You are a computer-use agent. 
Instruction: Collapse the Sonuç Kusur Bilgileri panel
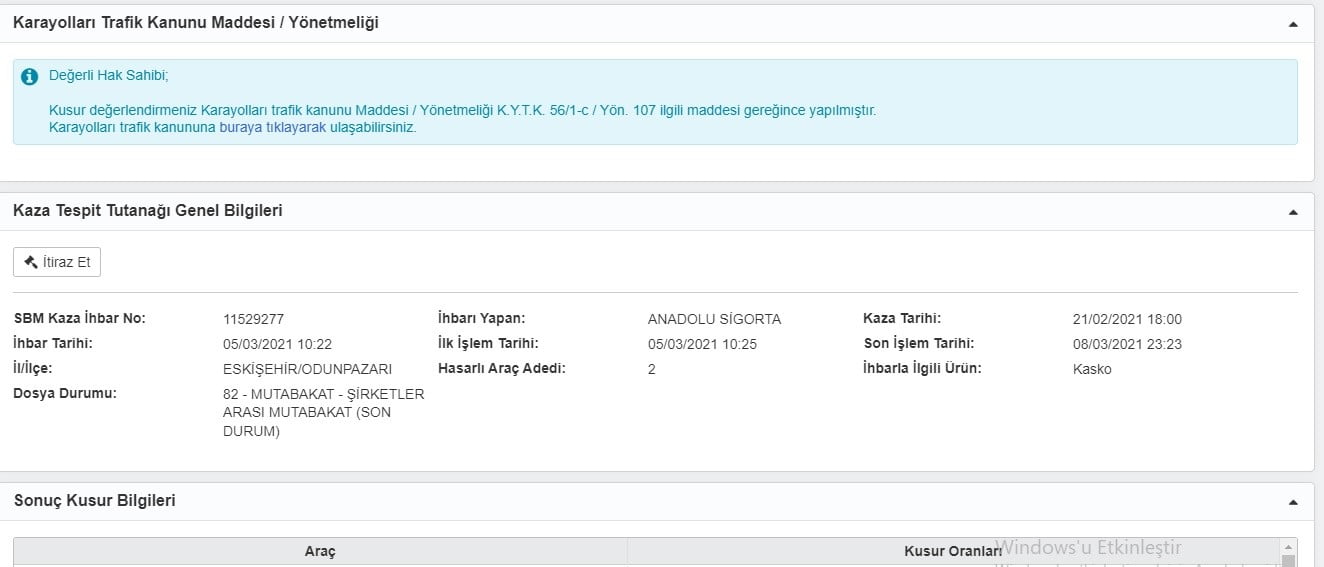[1293, 502]
